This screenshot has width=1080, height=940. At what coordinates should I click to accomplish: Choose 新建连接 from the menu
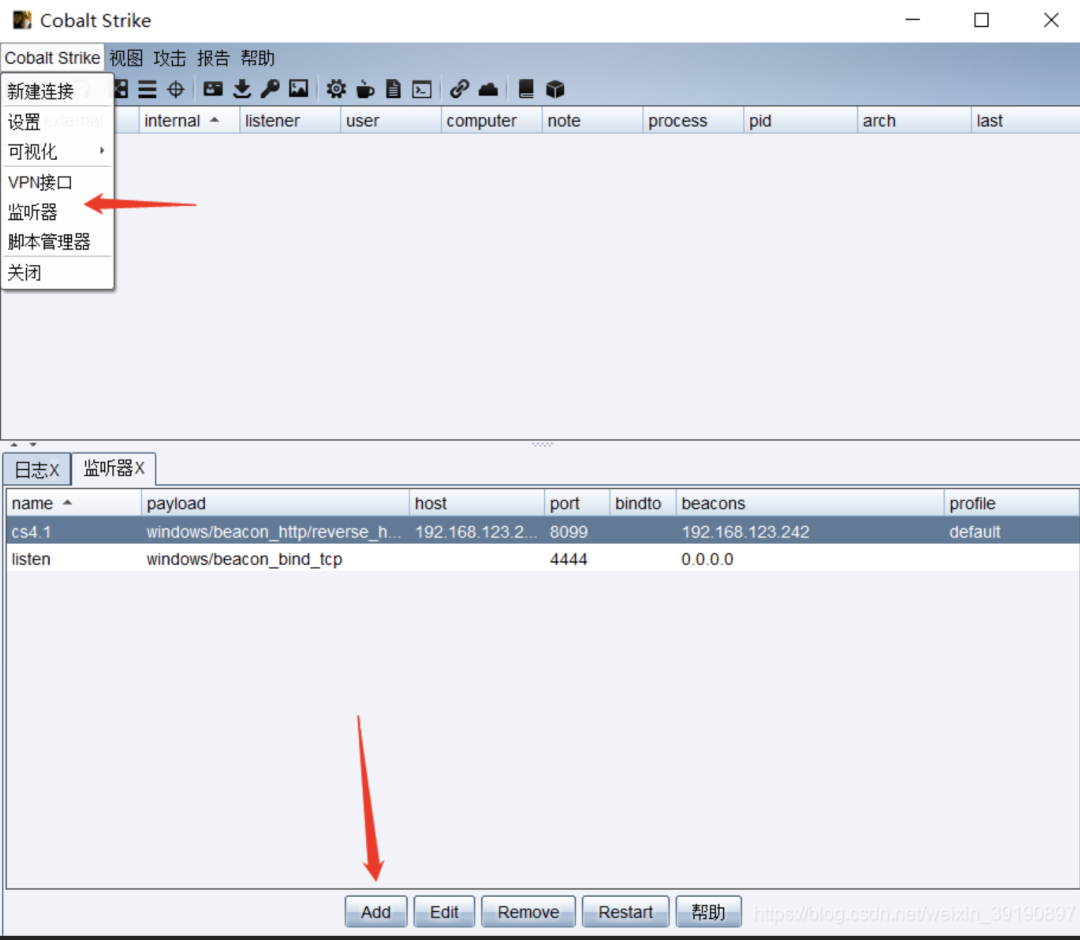pos(57,91)
